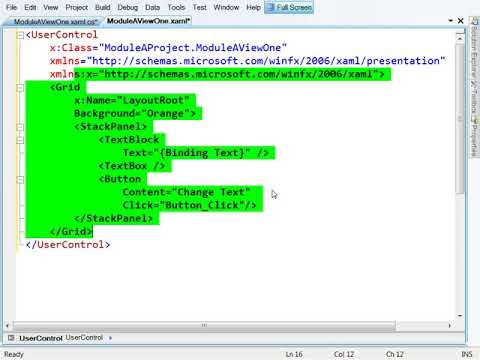This screenshot has width=480, height=360.
Task: Click the vertical scrollbar down arrow
Action: (x=460, y=315)
